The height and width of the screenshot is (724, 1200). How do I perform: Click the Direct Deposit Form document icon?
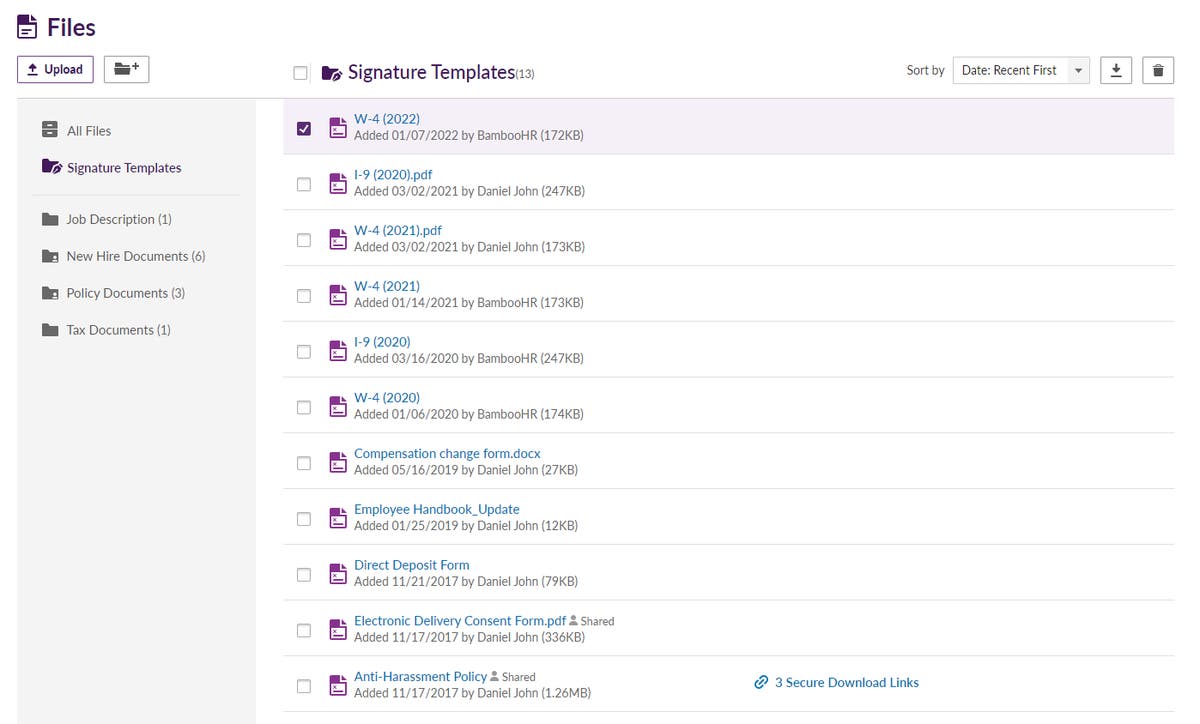click(338, 574)
